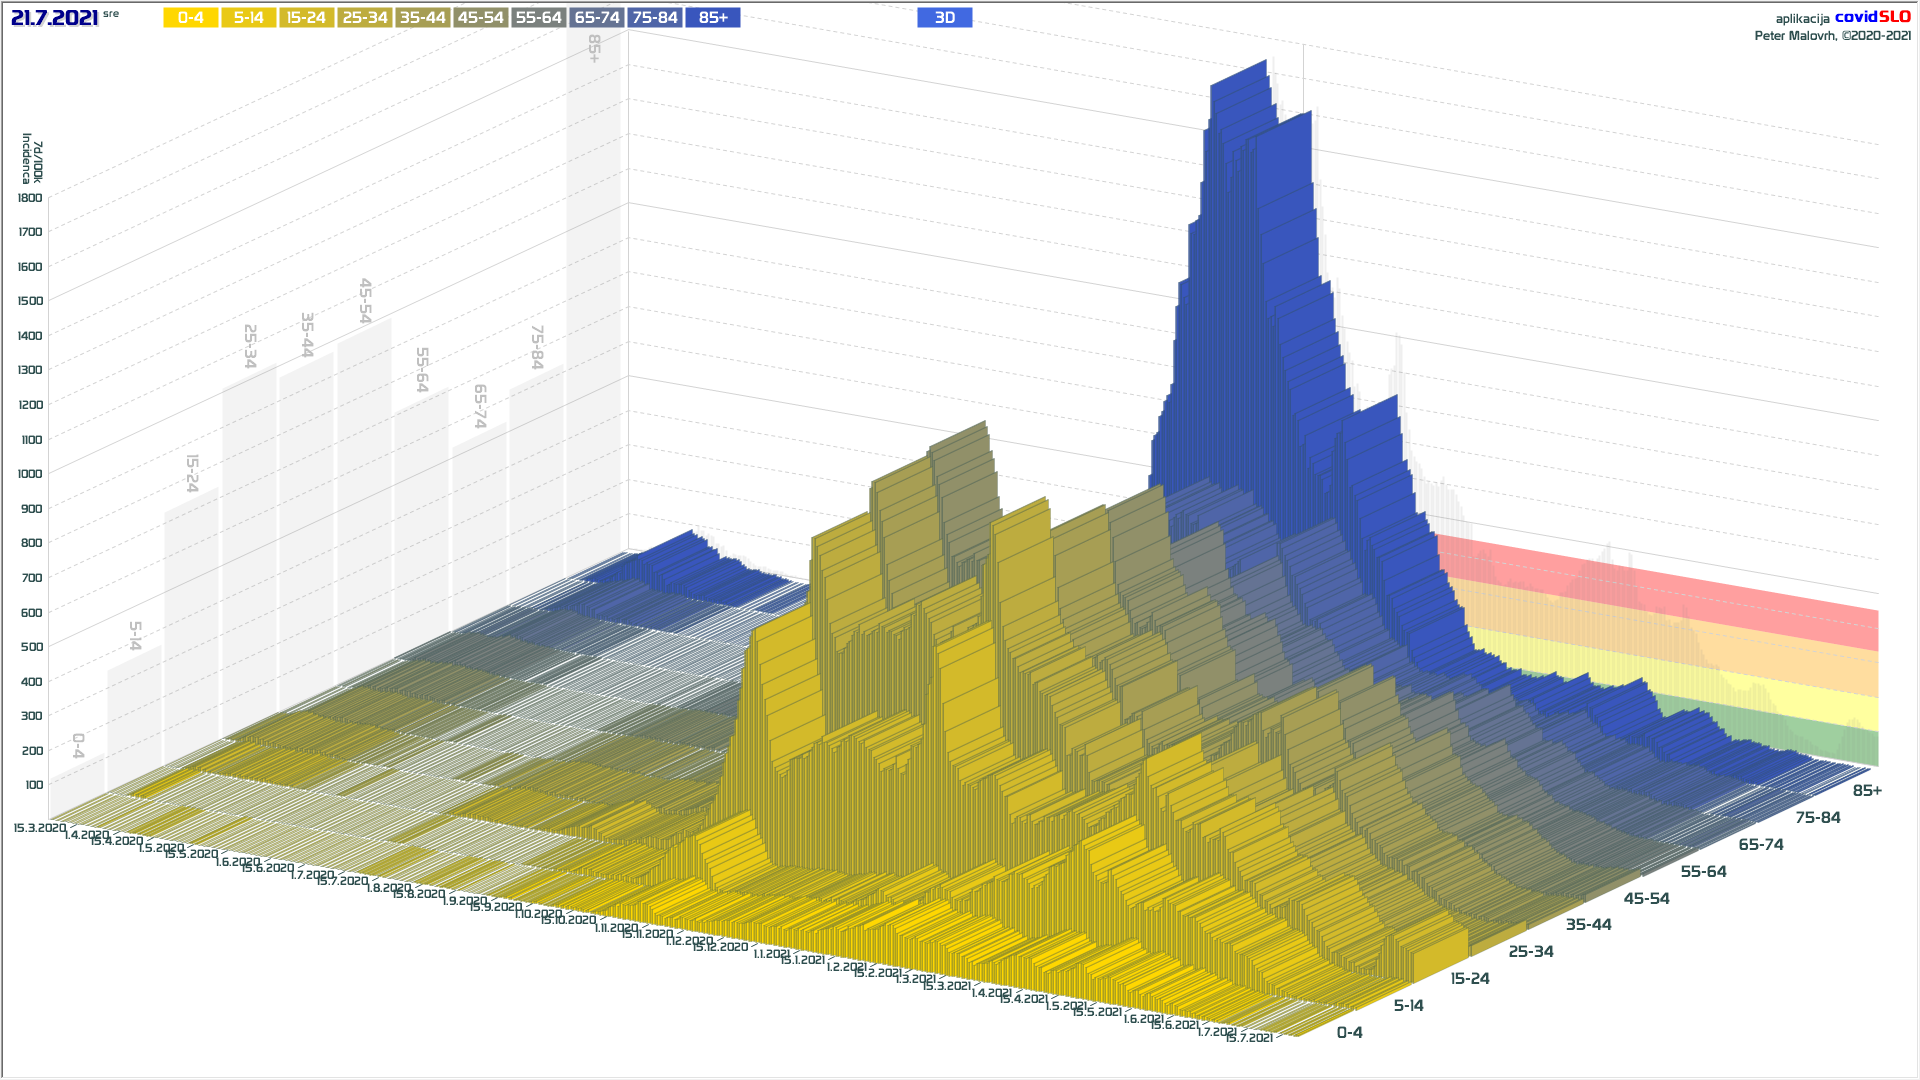Click the 3D view mode button
This screenshot has height=1080, width=1920.
point(944,18)
